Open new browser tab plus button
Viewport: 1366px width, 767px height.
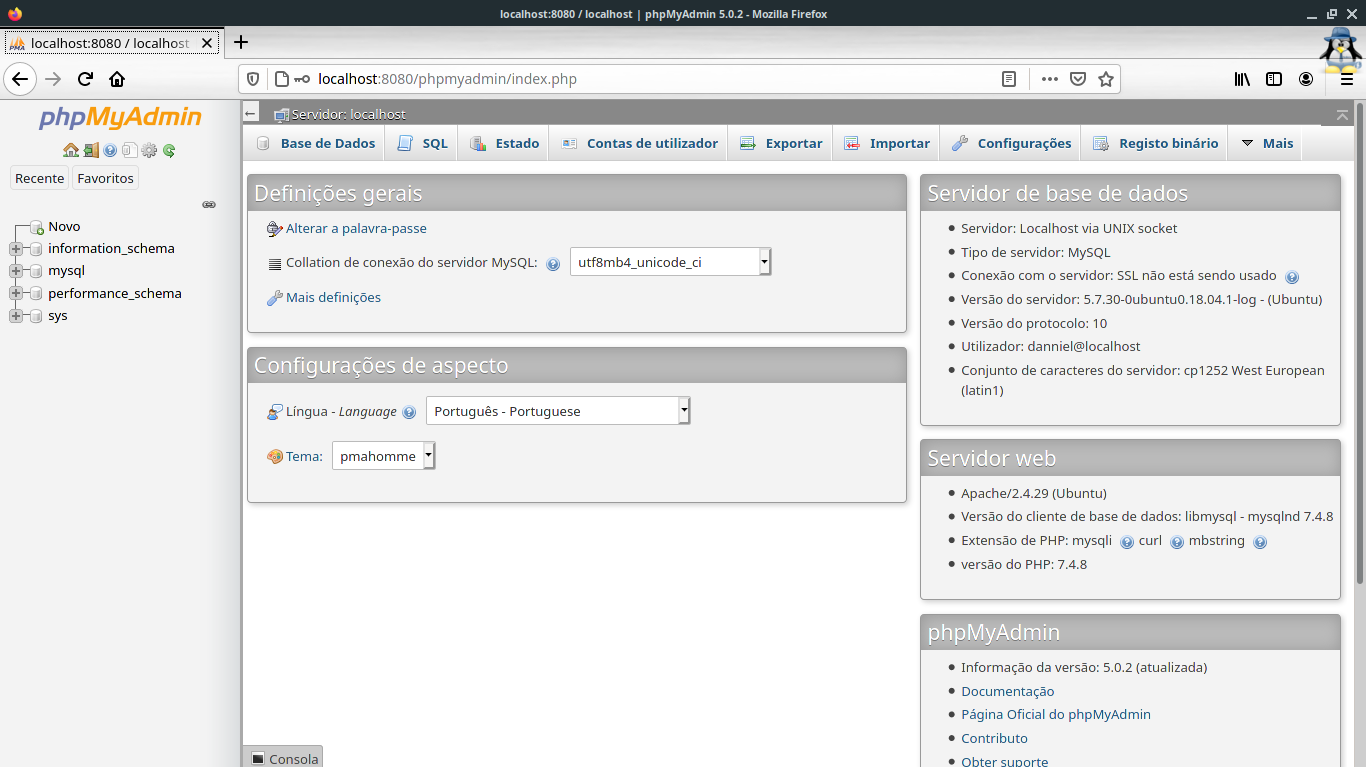point(240,42)
